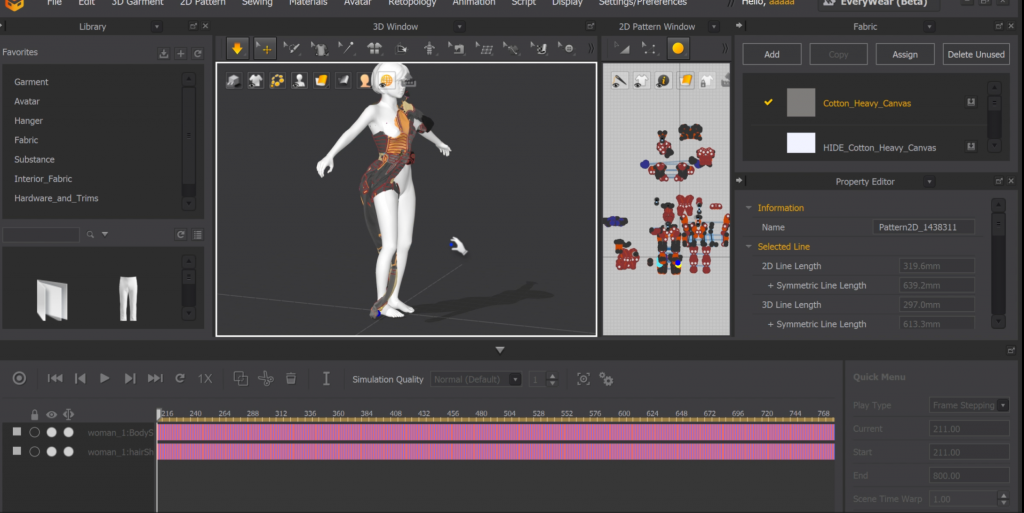The image size is (1024, 513).
Task: Toggle the checkmark on Cotton_Heavy_Canvas fabric
Action: click(768, 102)
